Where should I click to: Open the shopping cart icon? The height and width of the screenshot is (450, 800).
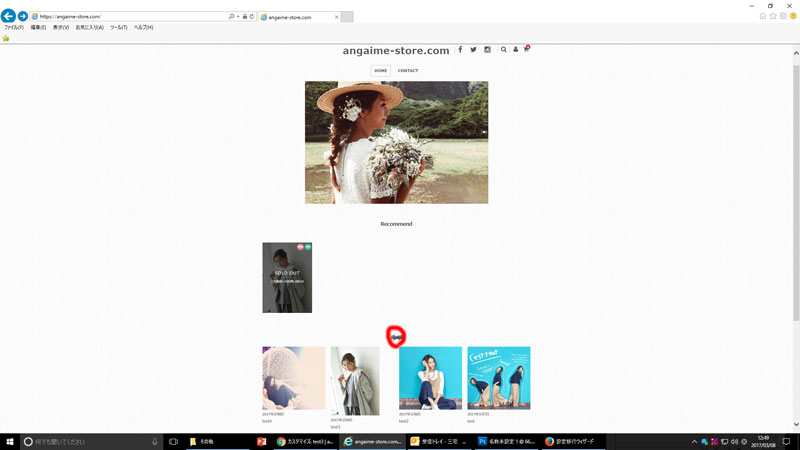(527, 49)
